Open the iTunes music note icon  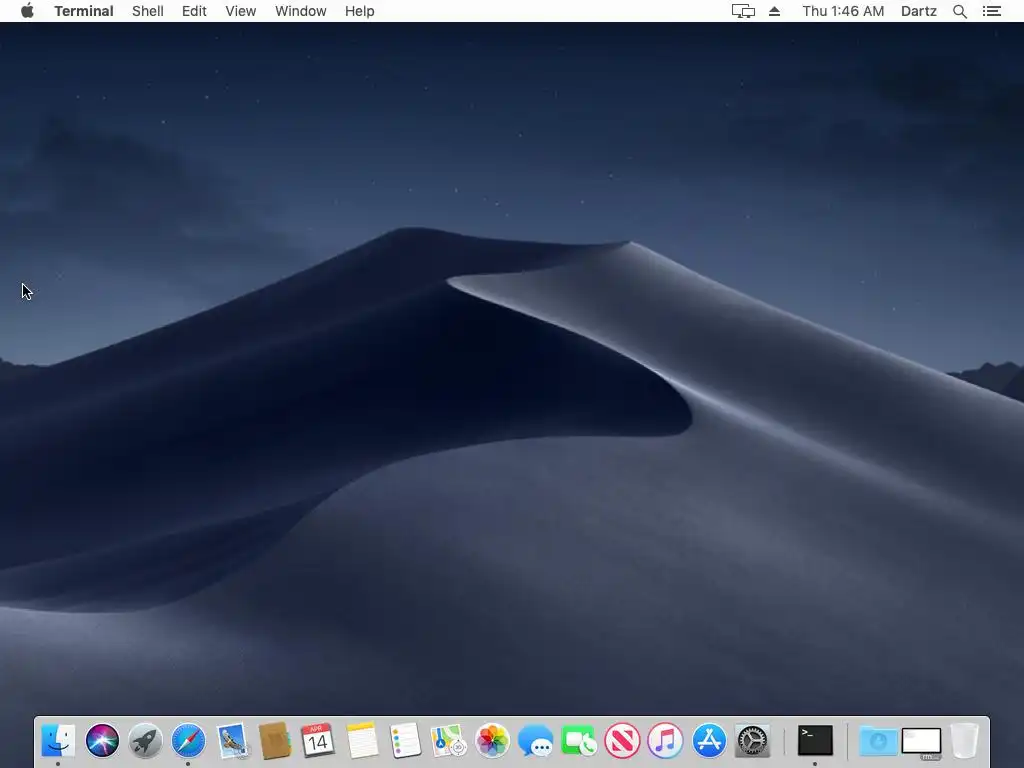point(665,741)
